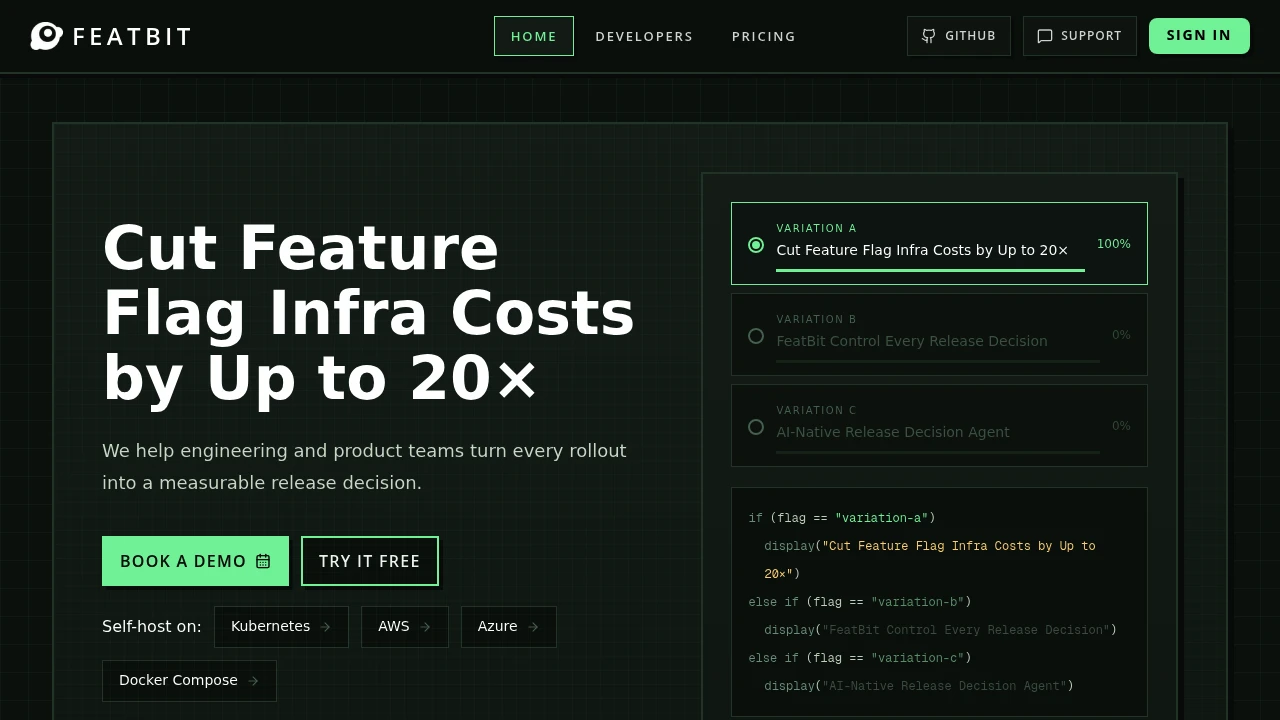Screen dimensions: 1280x720
Task: Click Variation C's progress bar
Action: pos(938,452)
